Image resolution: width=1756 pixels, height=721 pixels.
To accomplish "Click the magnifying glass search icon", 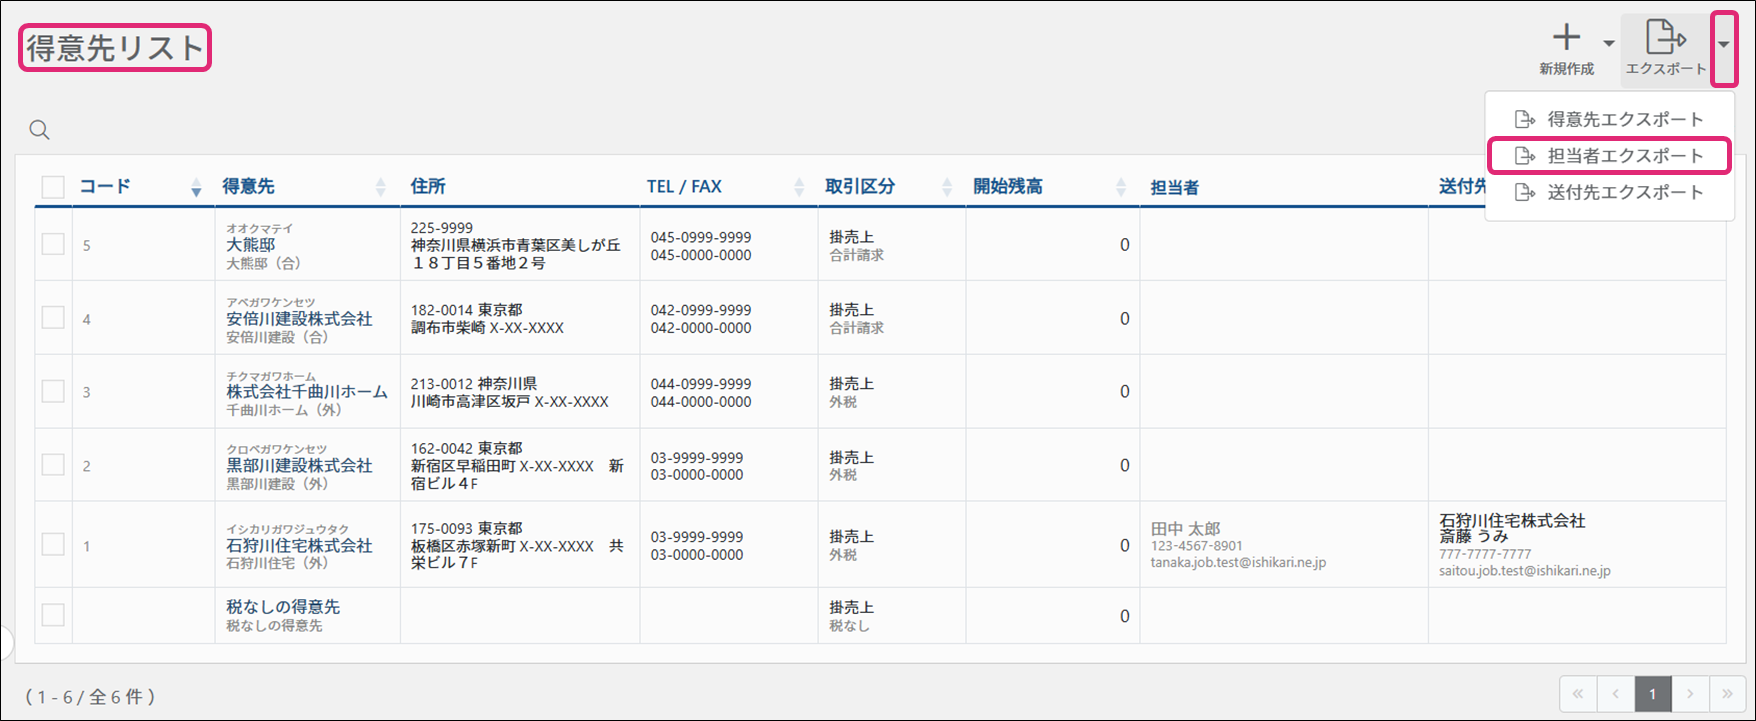I will tap(39, 130).
